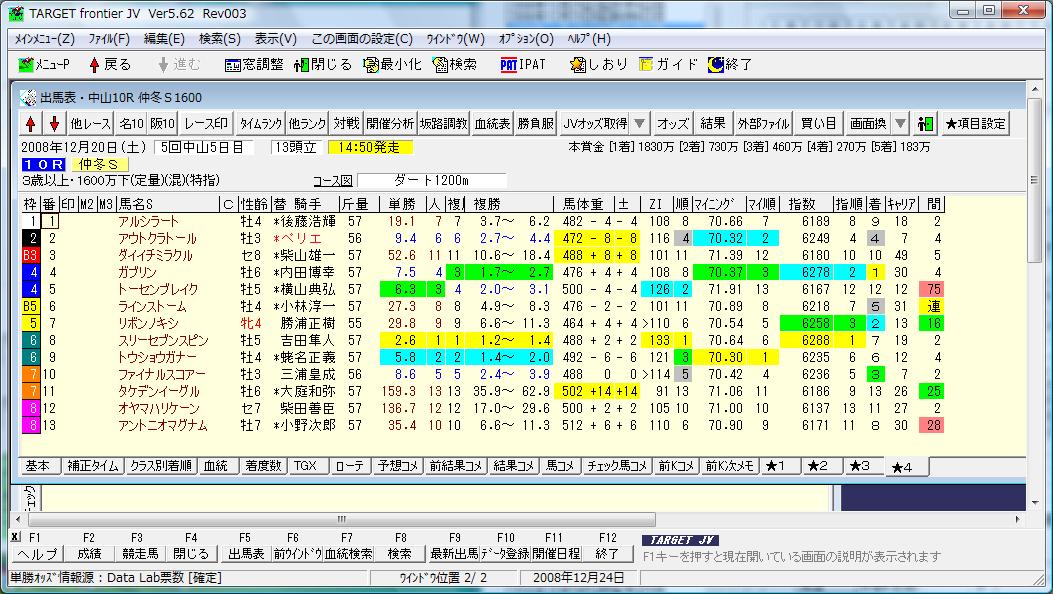Switch to the 着度数 tab
1053x594 pixels.
[263, 466]
